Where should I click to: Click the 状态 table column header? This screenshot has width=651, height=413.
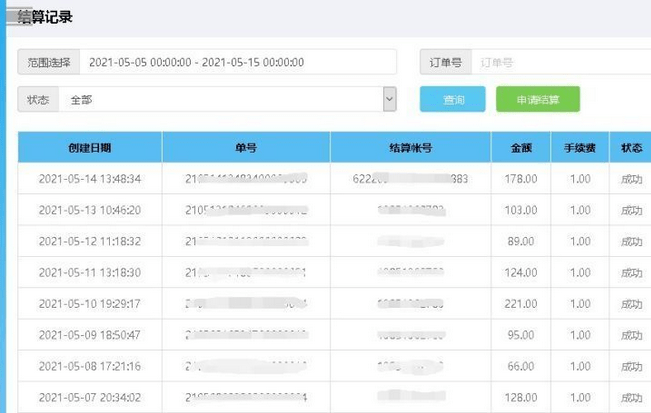click(631, 148)
